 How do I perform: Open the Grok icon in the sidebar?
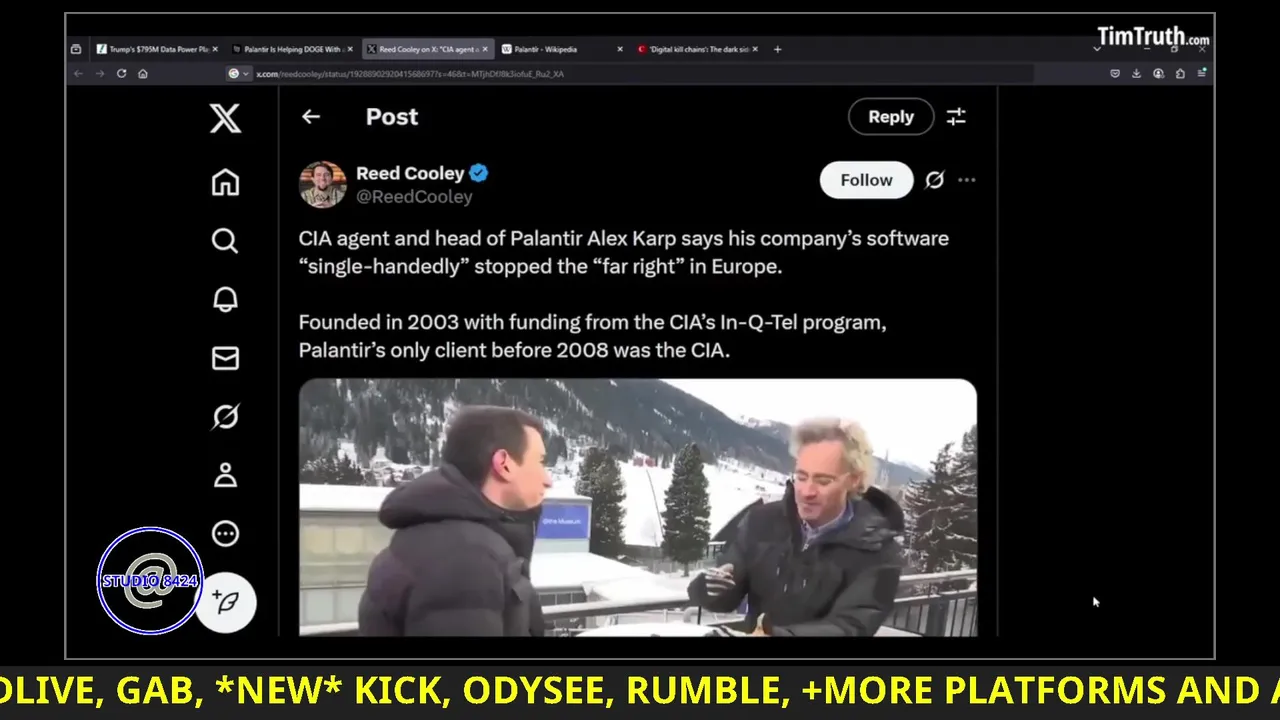click(225, 416)
